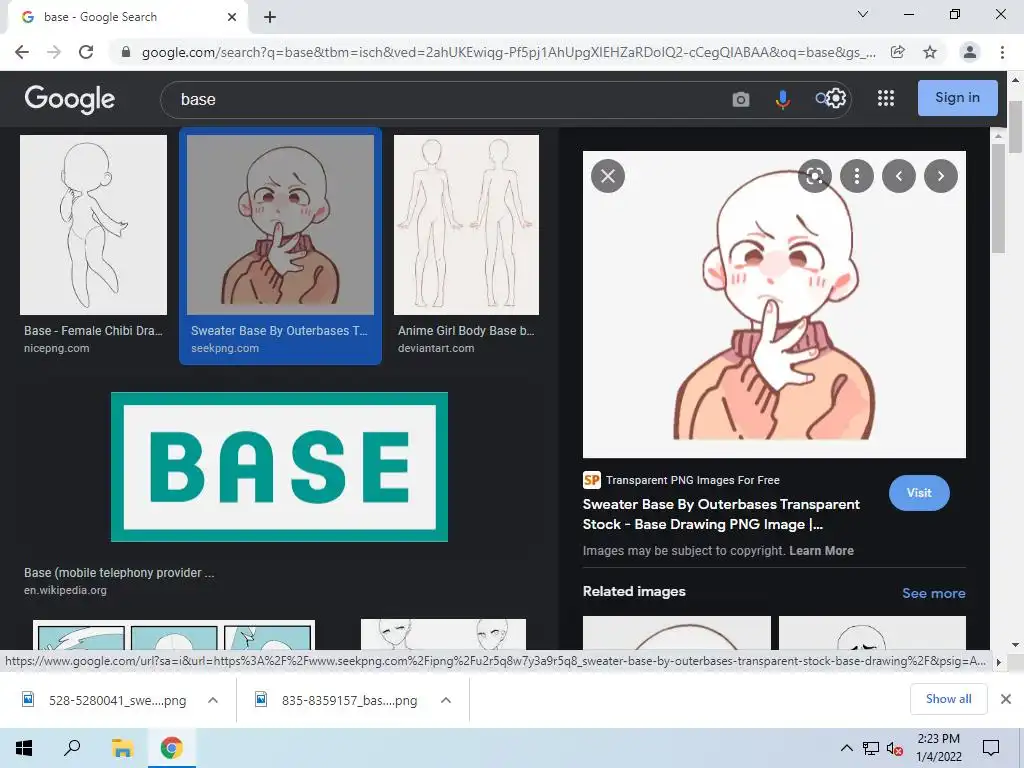1024x768 pixels.
Task: Open File Explorer from taskbar
Action: point(122,748)
